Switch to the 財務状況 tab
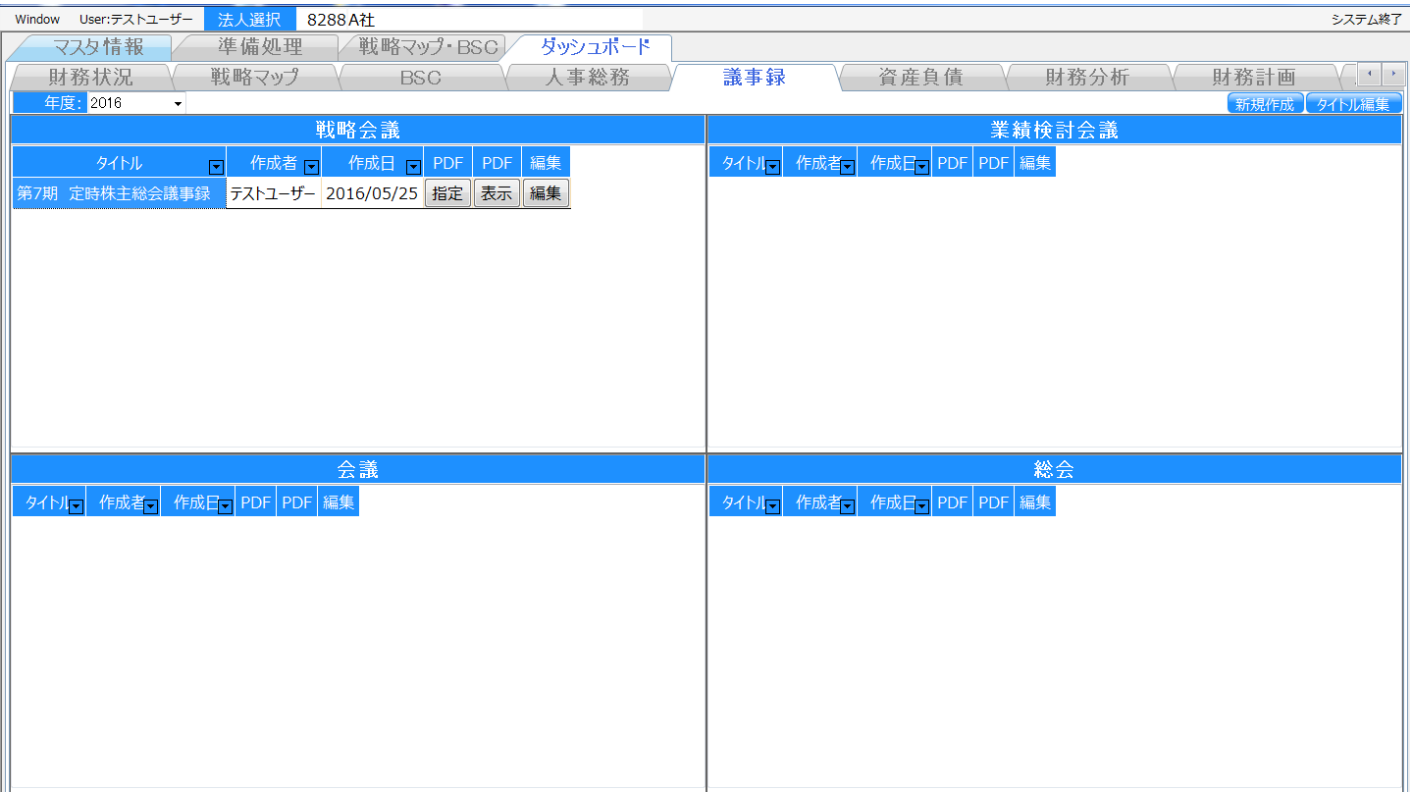Viewport: 1410px width, 792px height. click(90, 77)
